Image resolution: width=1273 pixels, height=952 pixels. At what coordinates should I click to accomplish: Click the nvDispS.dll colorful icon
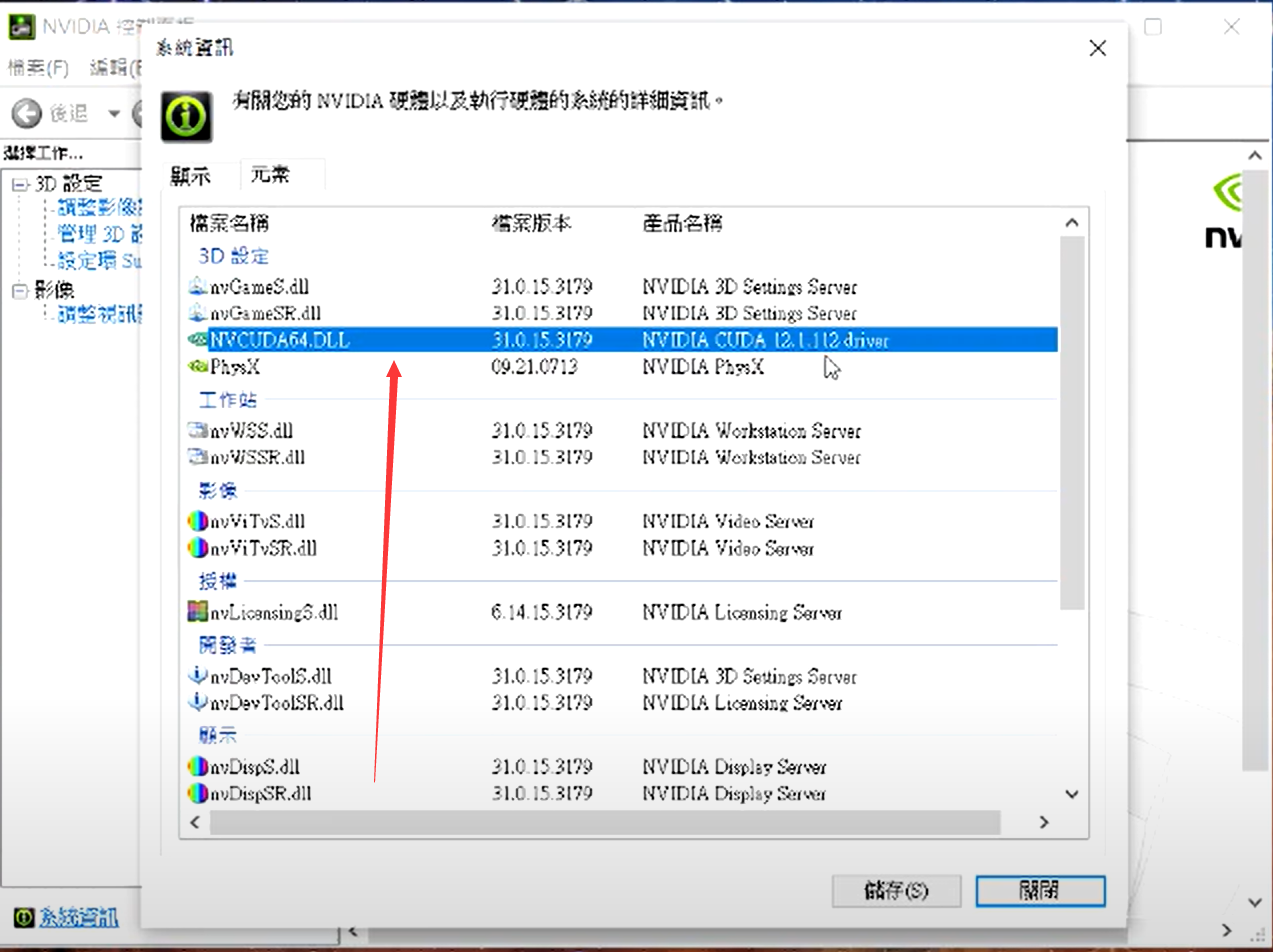[x=198, y=767]
